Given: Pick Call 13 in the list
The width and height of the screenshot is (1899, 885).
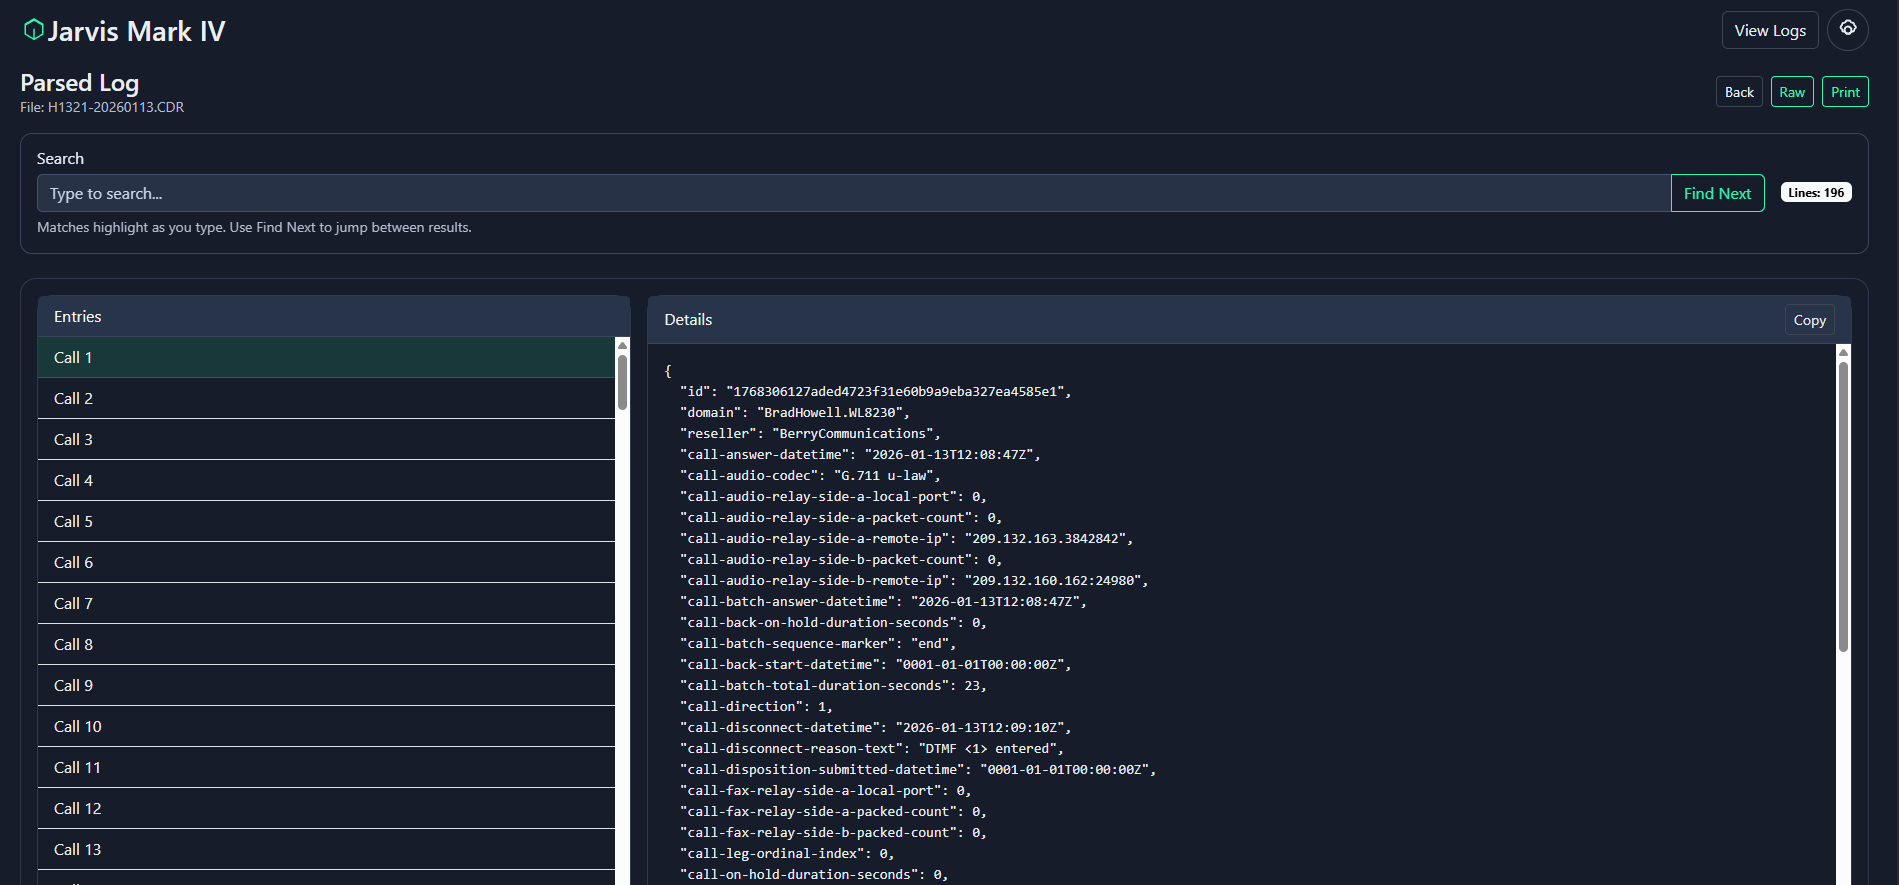Looking at the screenshot, I should click(326, 849).
